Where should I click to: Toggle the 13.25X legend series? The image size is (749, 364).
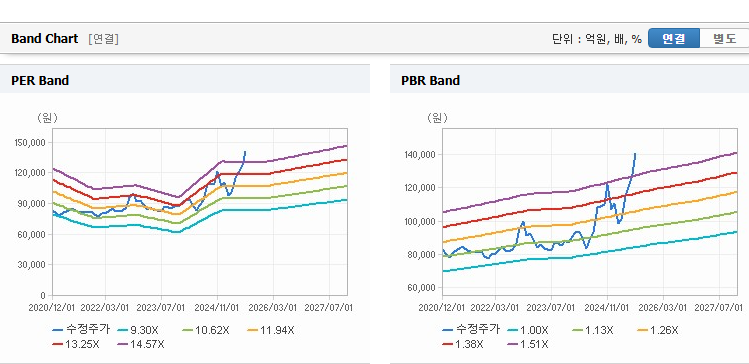pyautogui.click(x=76, y=344)
